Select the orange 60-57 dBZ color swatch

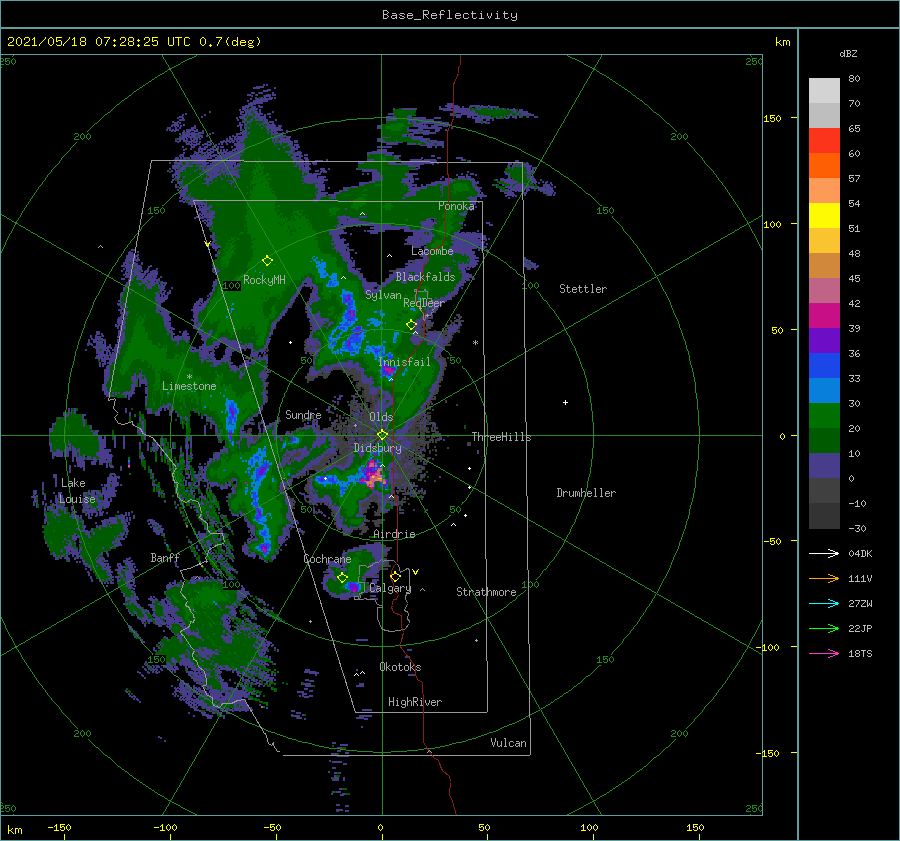point(824,166)
